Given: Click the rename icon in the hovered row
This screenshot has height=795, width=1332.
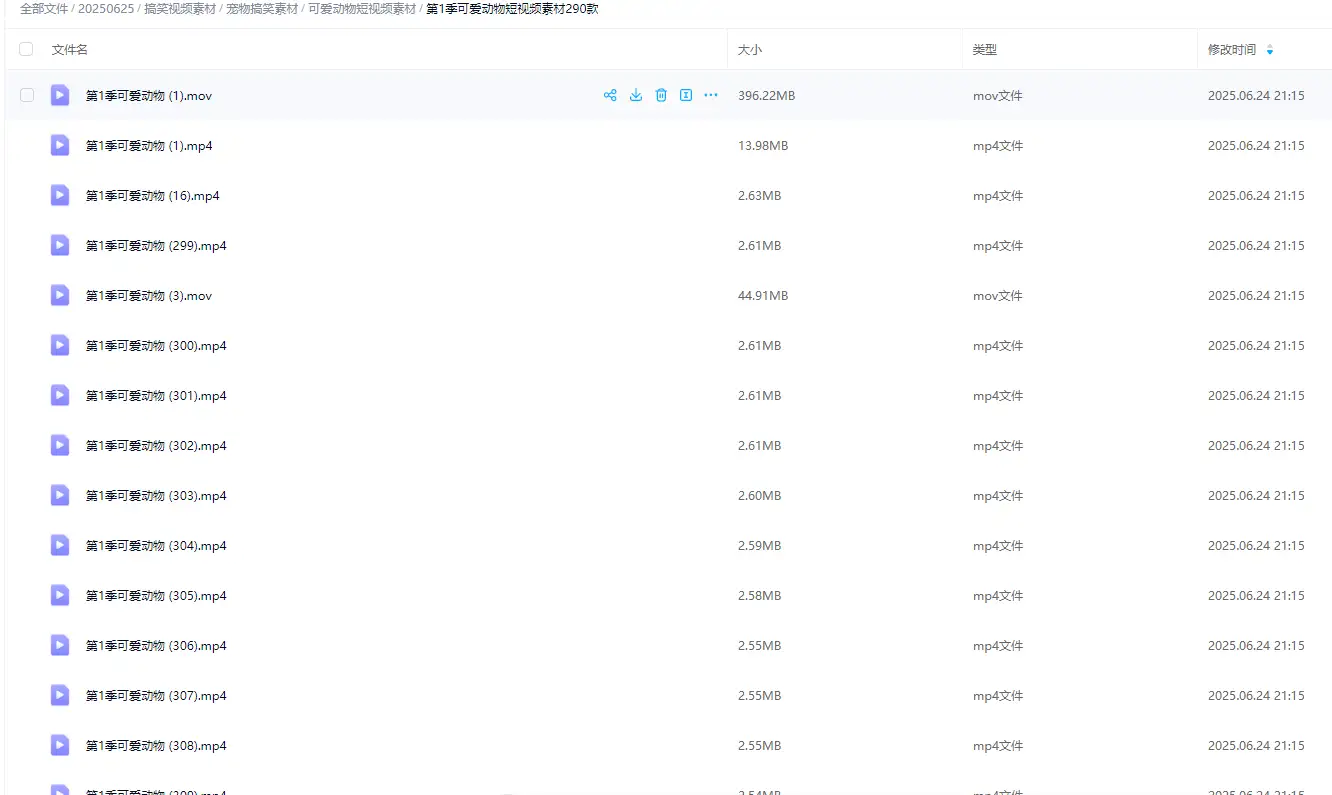Looking at the screenshot, I should [x=686, y=96].
